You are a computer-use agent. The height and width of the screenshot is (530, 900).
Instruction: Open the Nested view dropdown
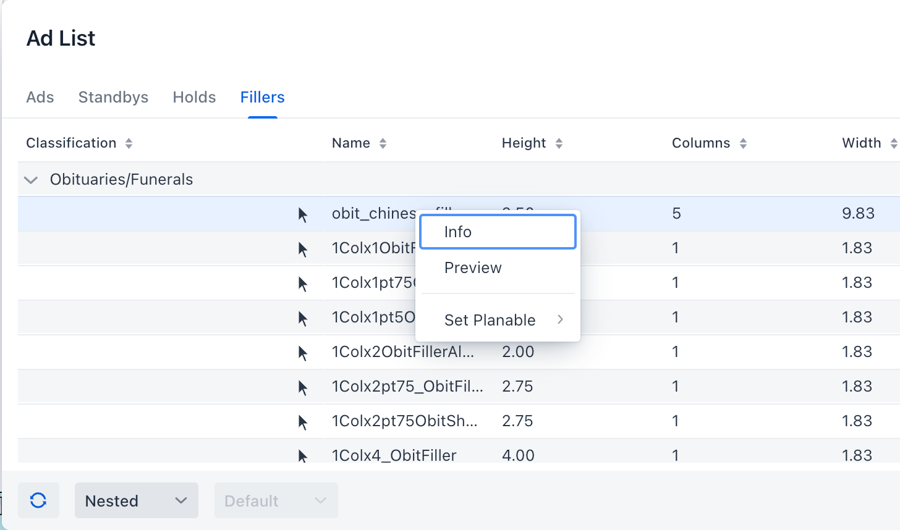(136, 501)
